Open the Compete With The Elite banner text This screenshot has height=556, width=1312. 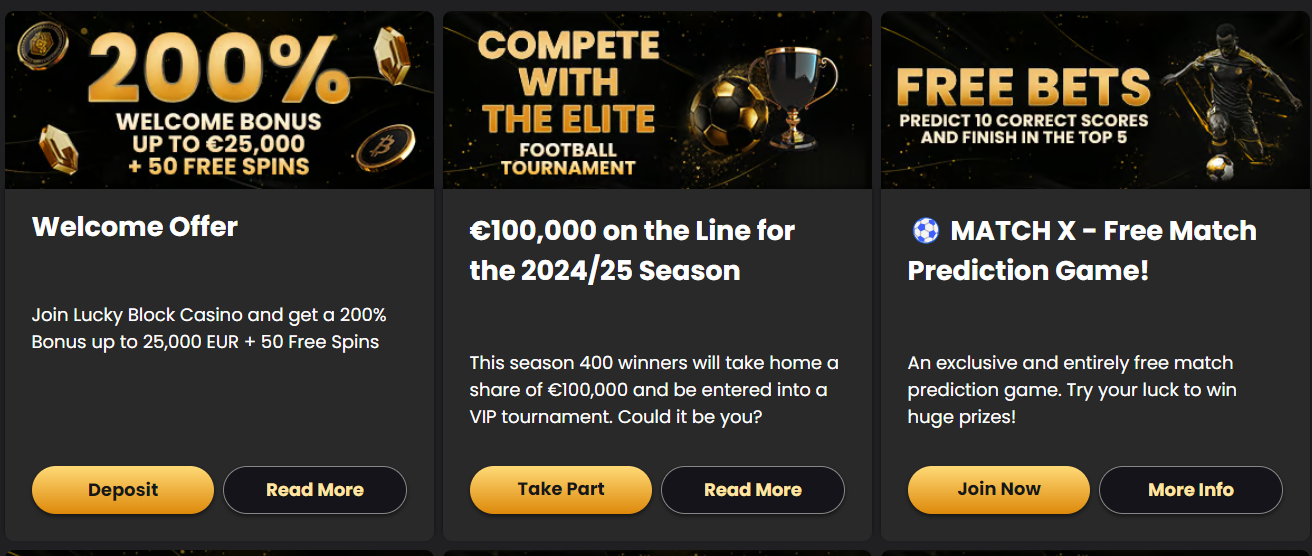(x=568, y=100)
